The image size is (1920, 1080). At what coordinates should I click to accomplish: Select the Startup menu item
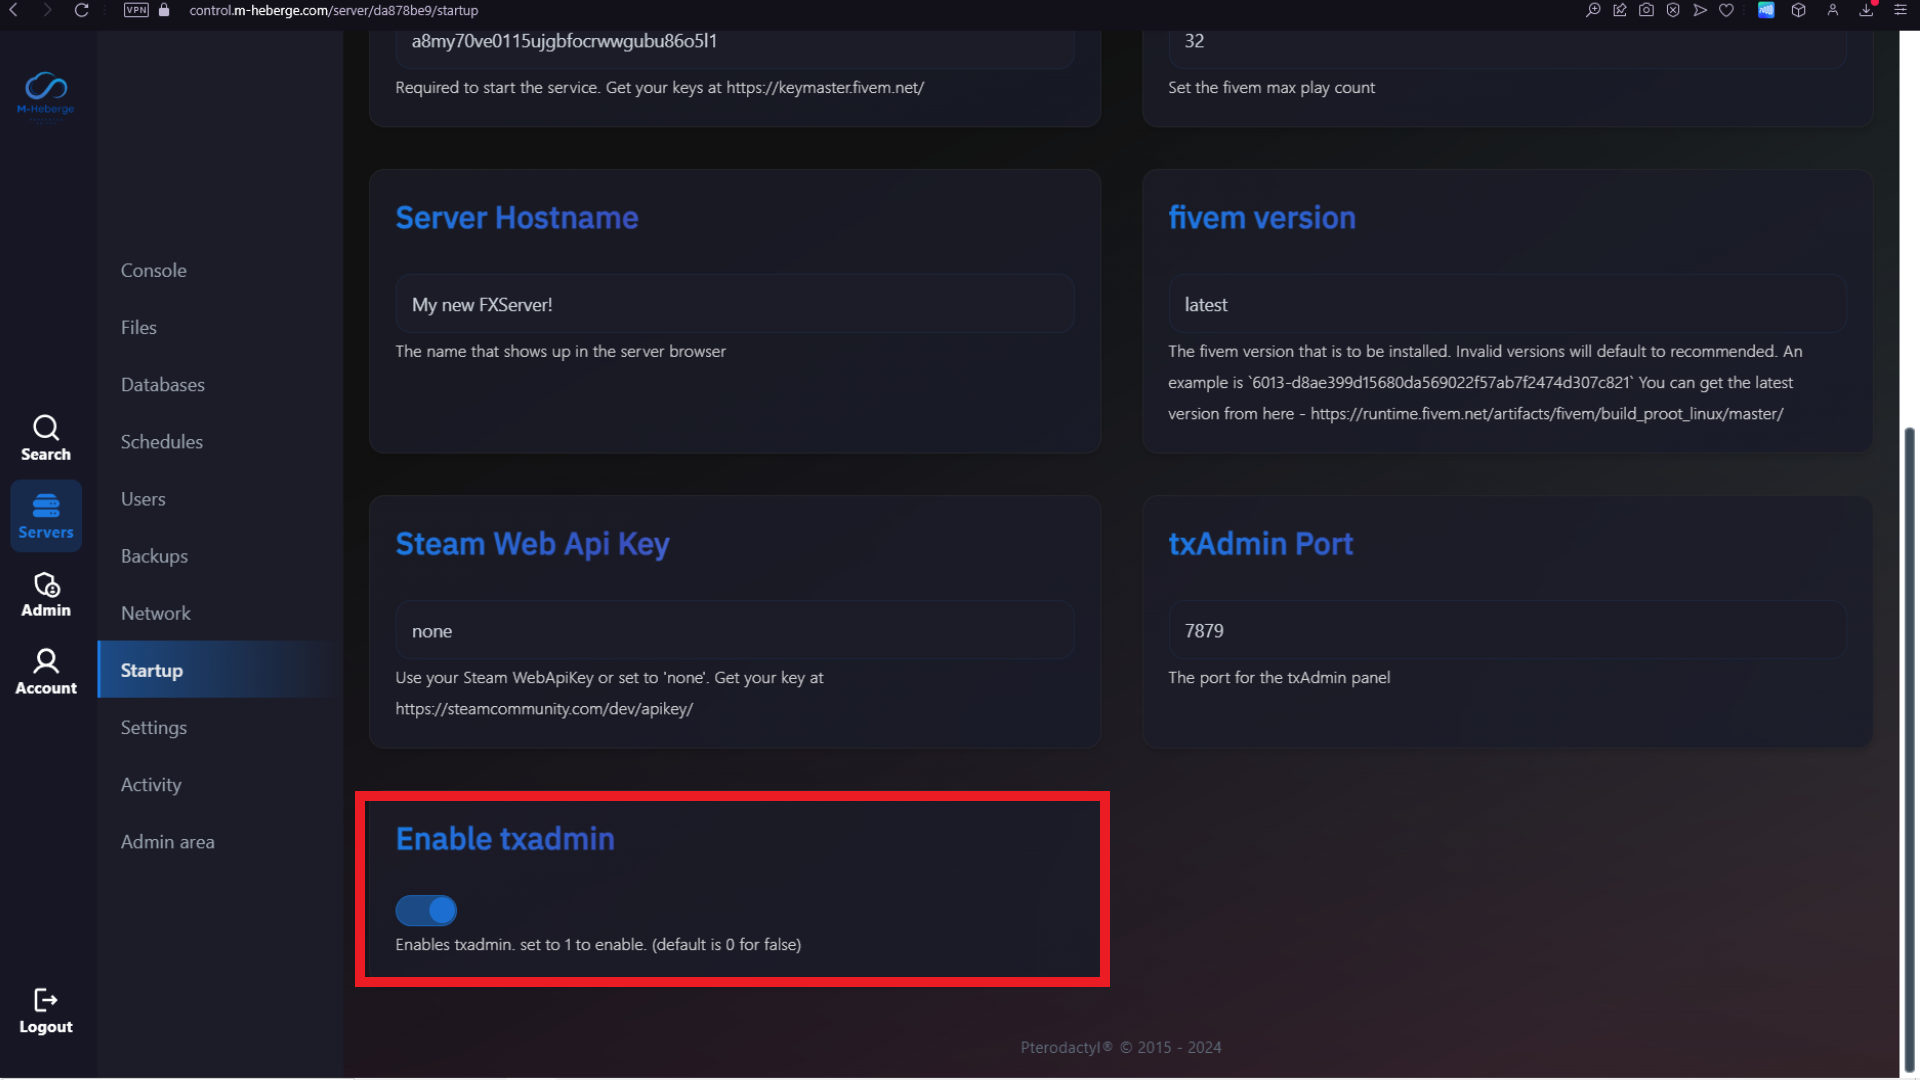[152, 670]
